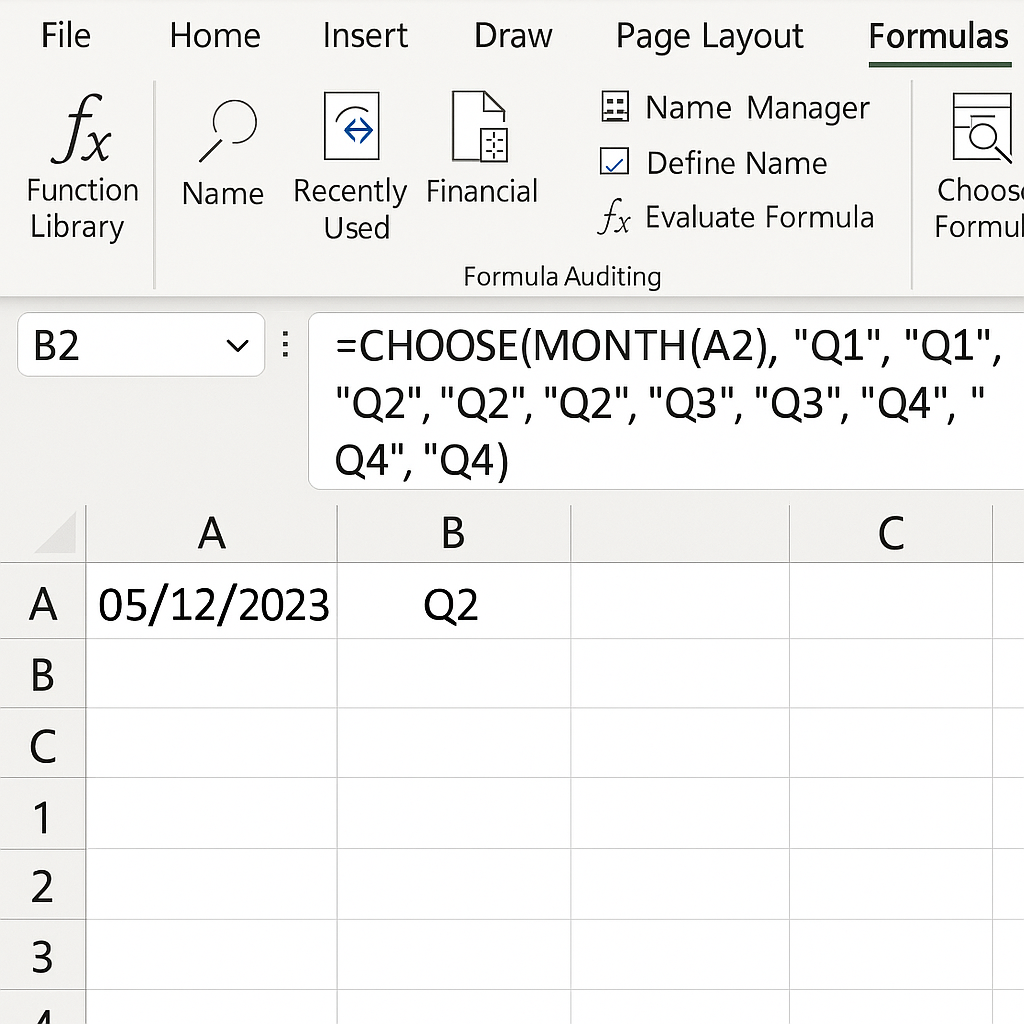This screenshot has width=1024, height=1024.
Task: Toggle the Define Name checkbox
Action: click(614, 162)
